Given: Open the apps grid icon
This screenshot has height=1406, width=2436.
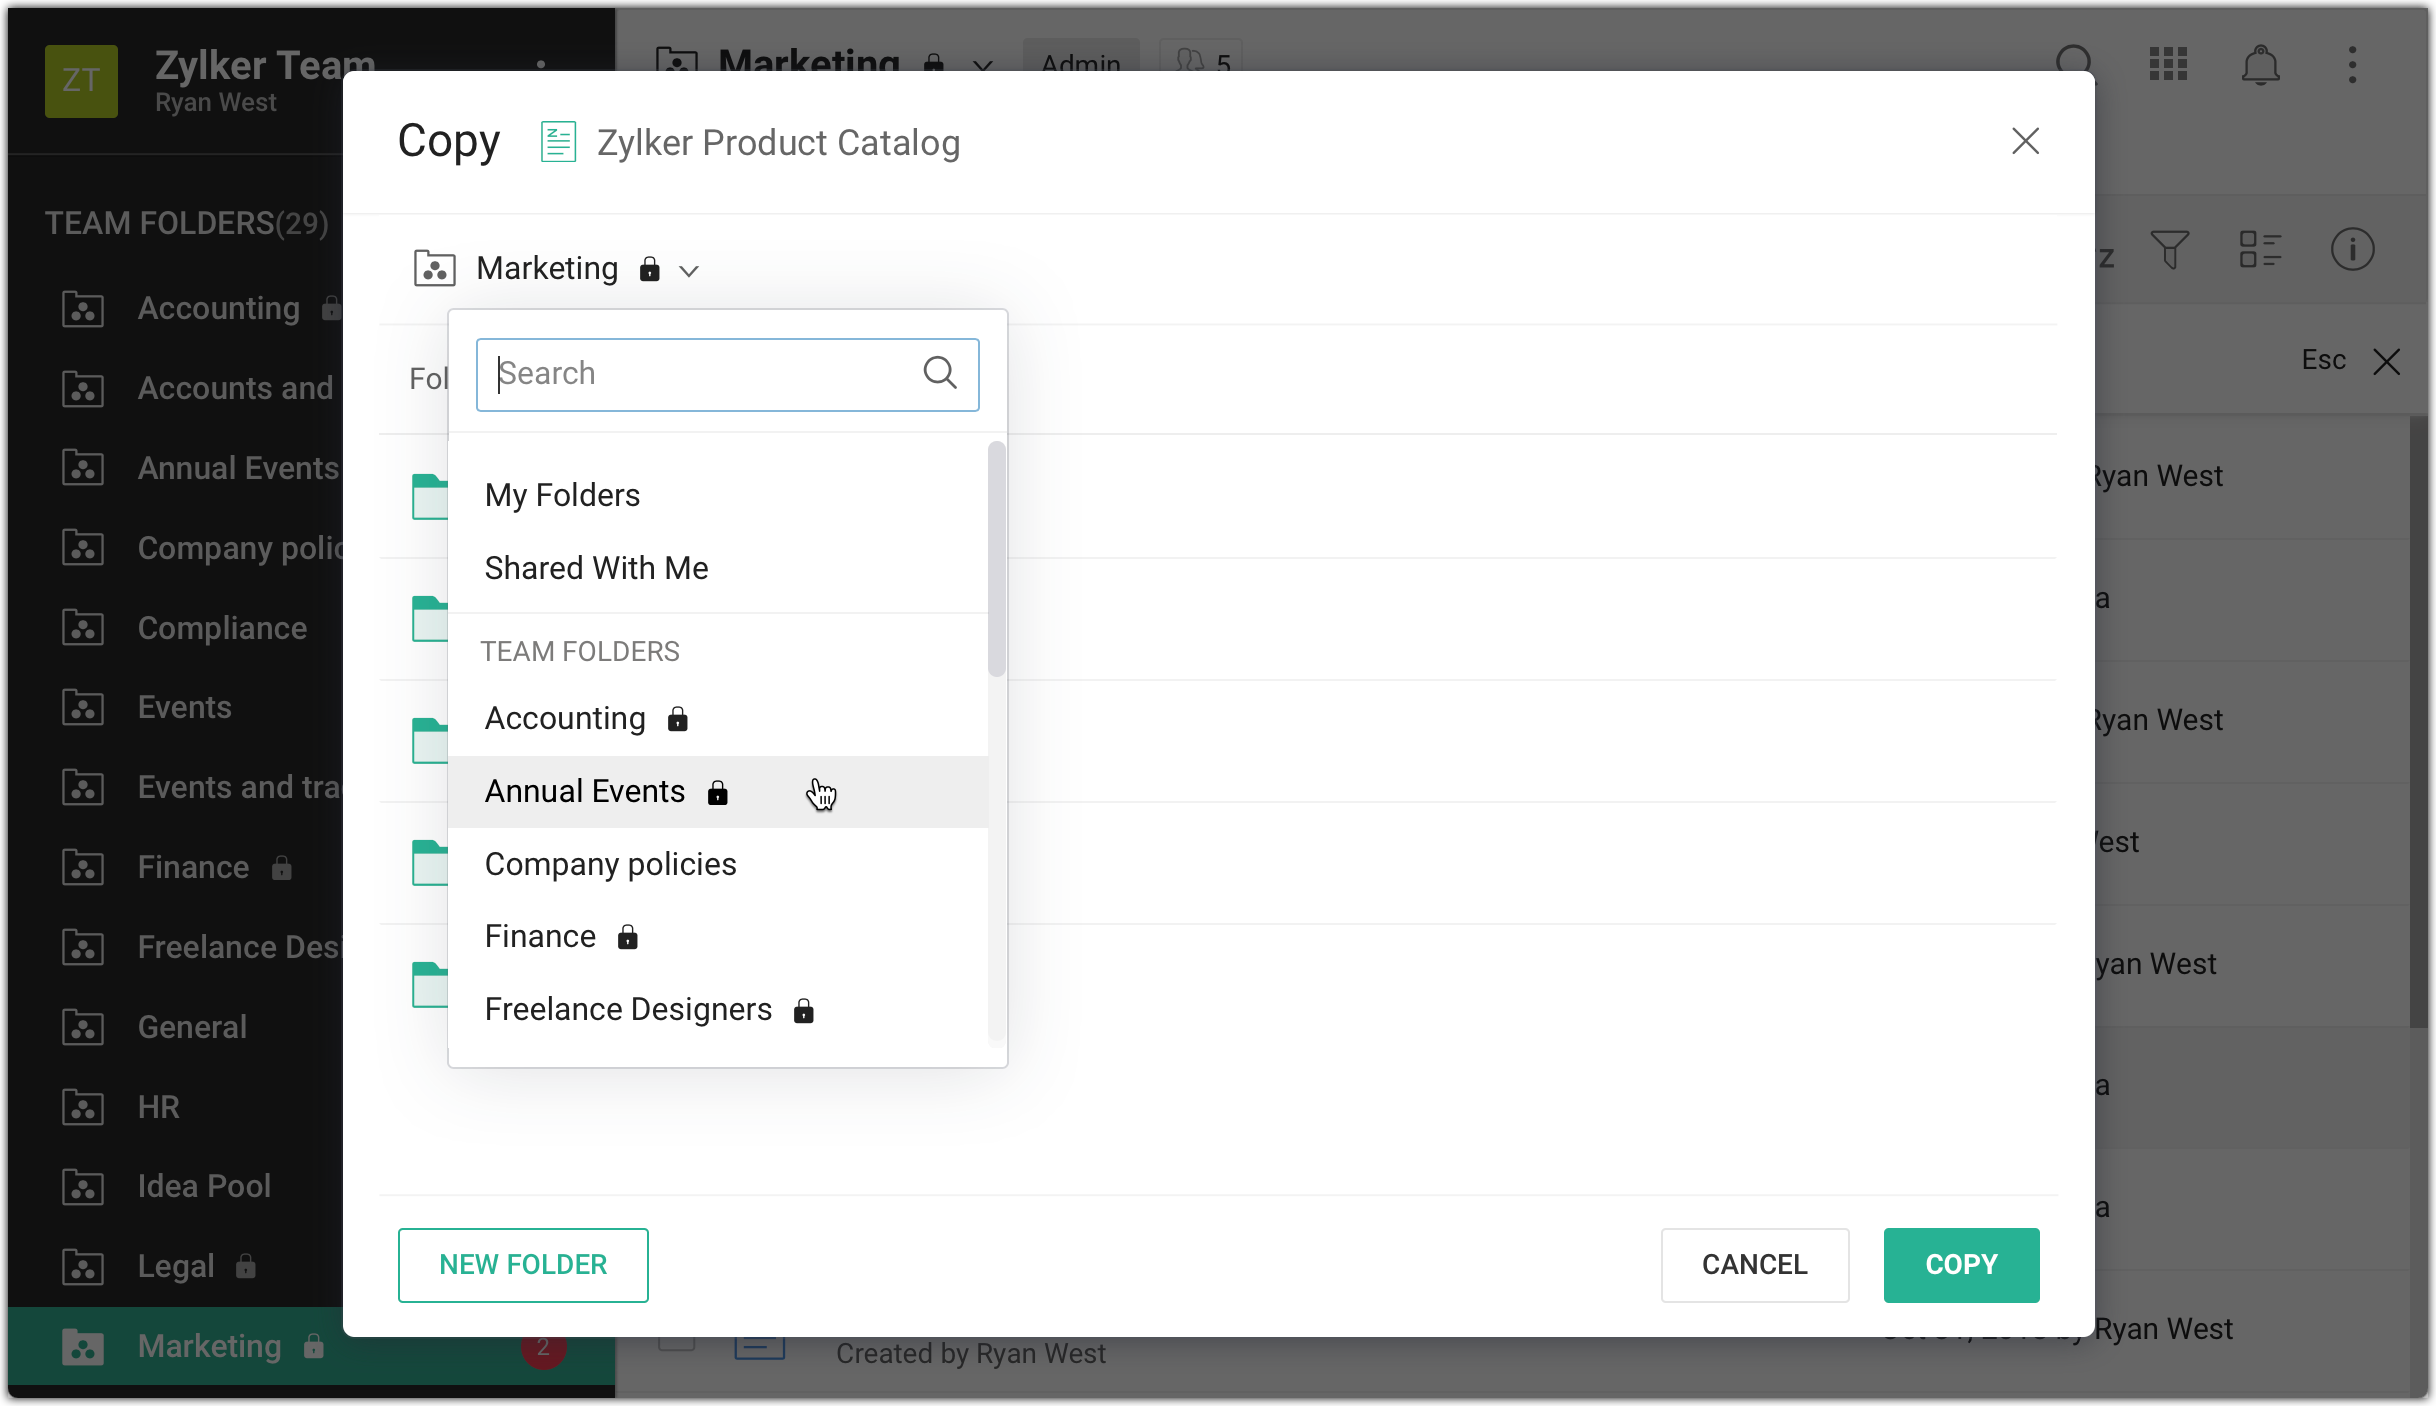Looking at the screenshot, I should click(2168, 65).
